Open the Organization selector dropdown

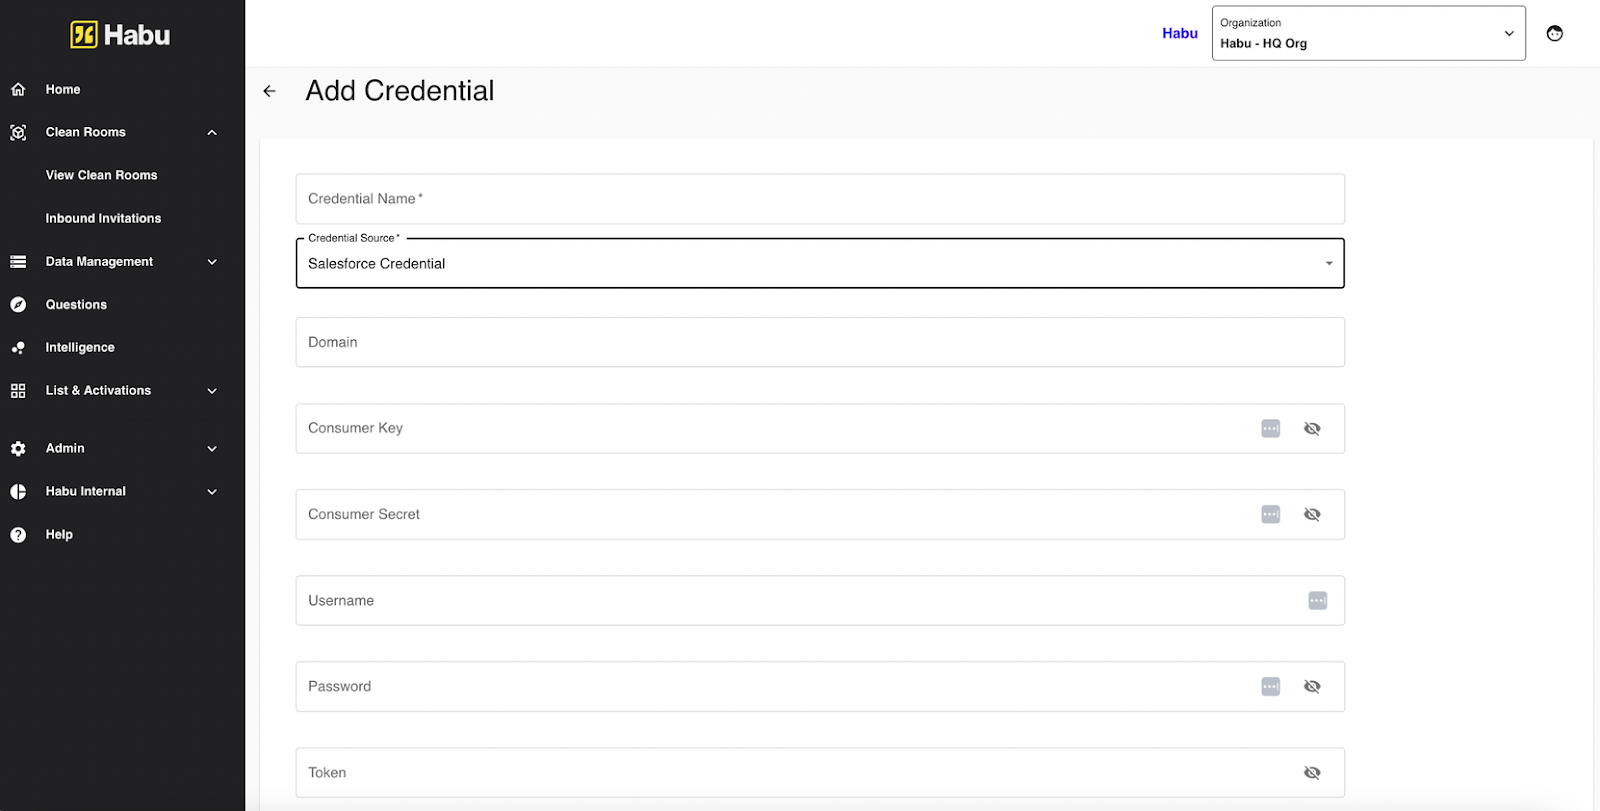[x=1367, y=34]
